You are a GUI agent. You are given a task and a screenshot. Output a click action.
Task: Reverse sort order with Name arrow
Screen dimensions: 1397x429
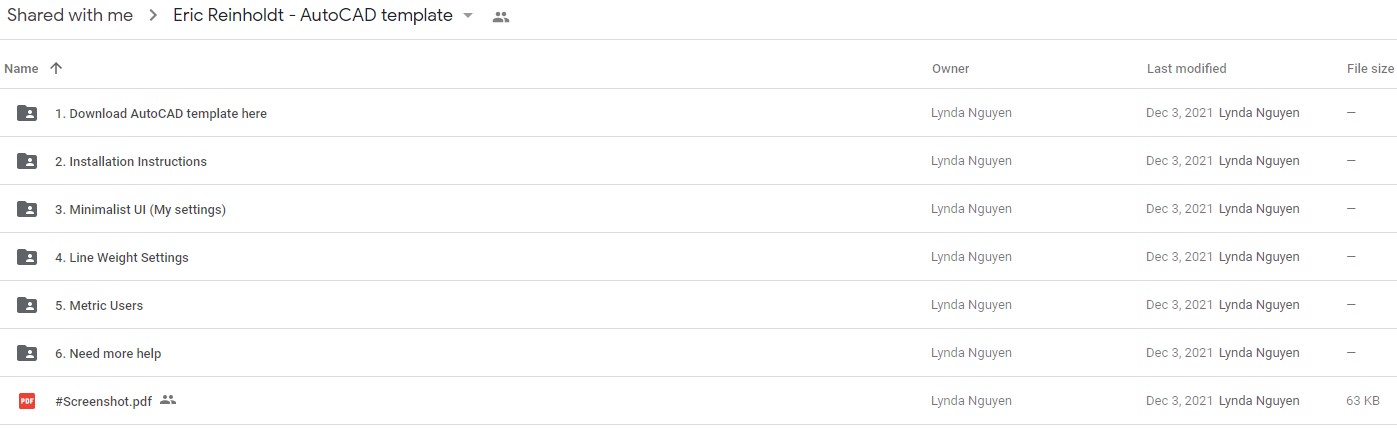(56, 68)
